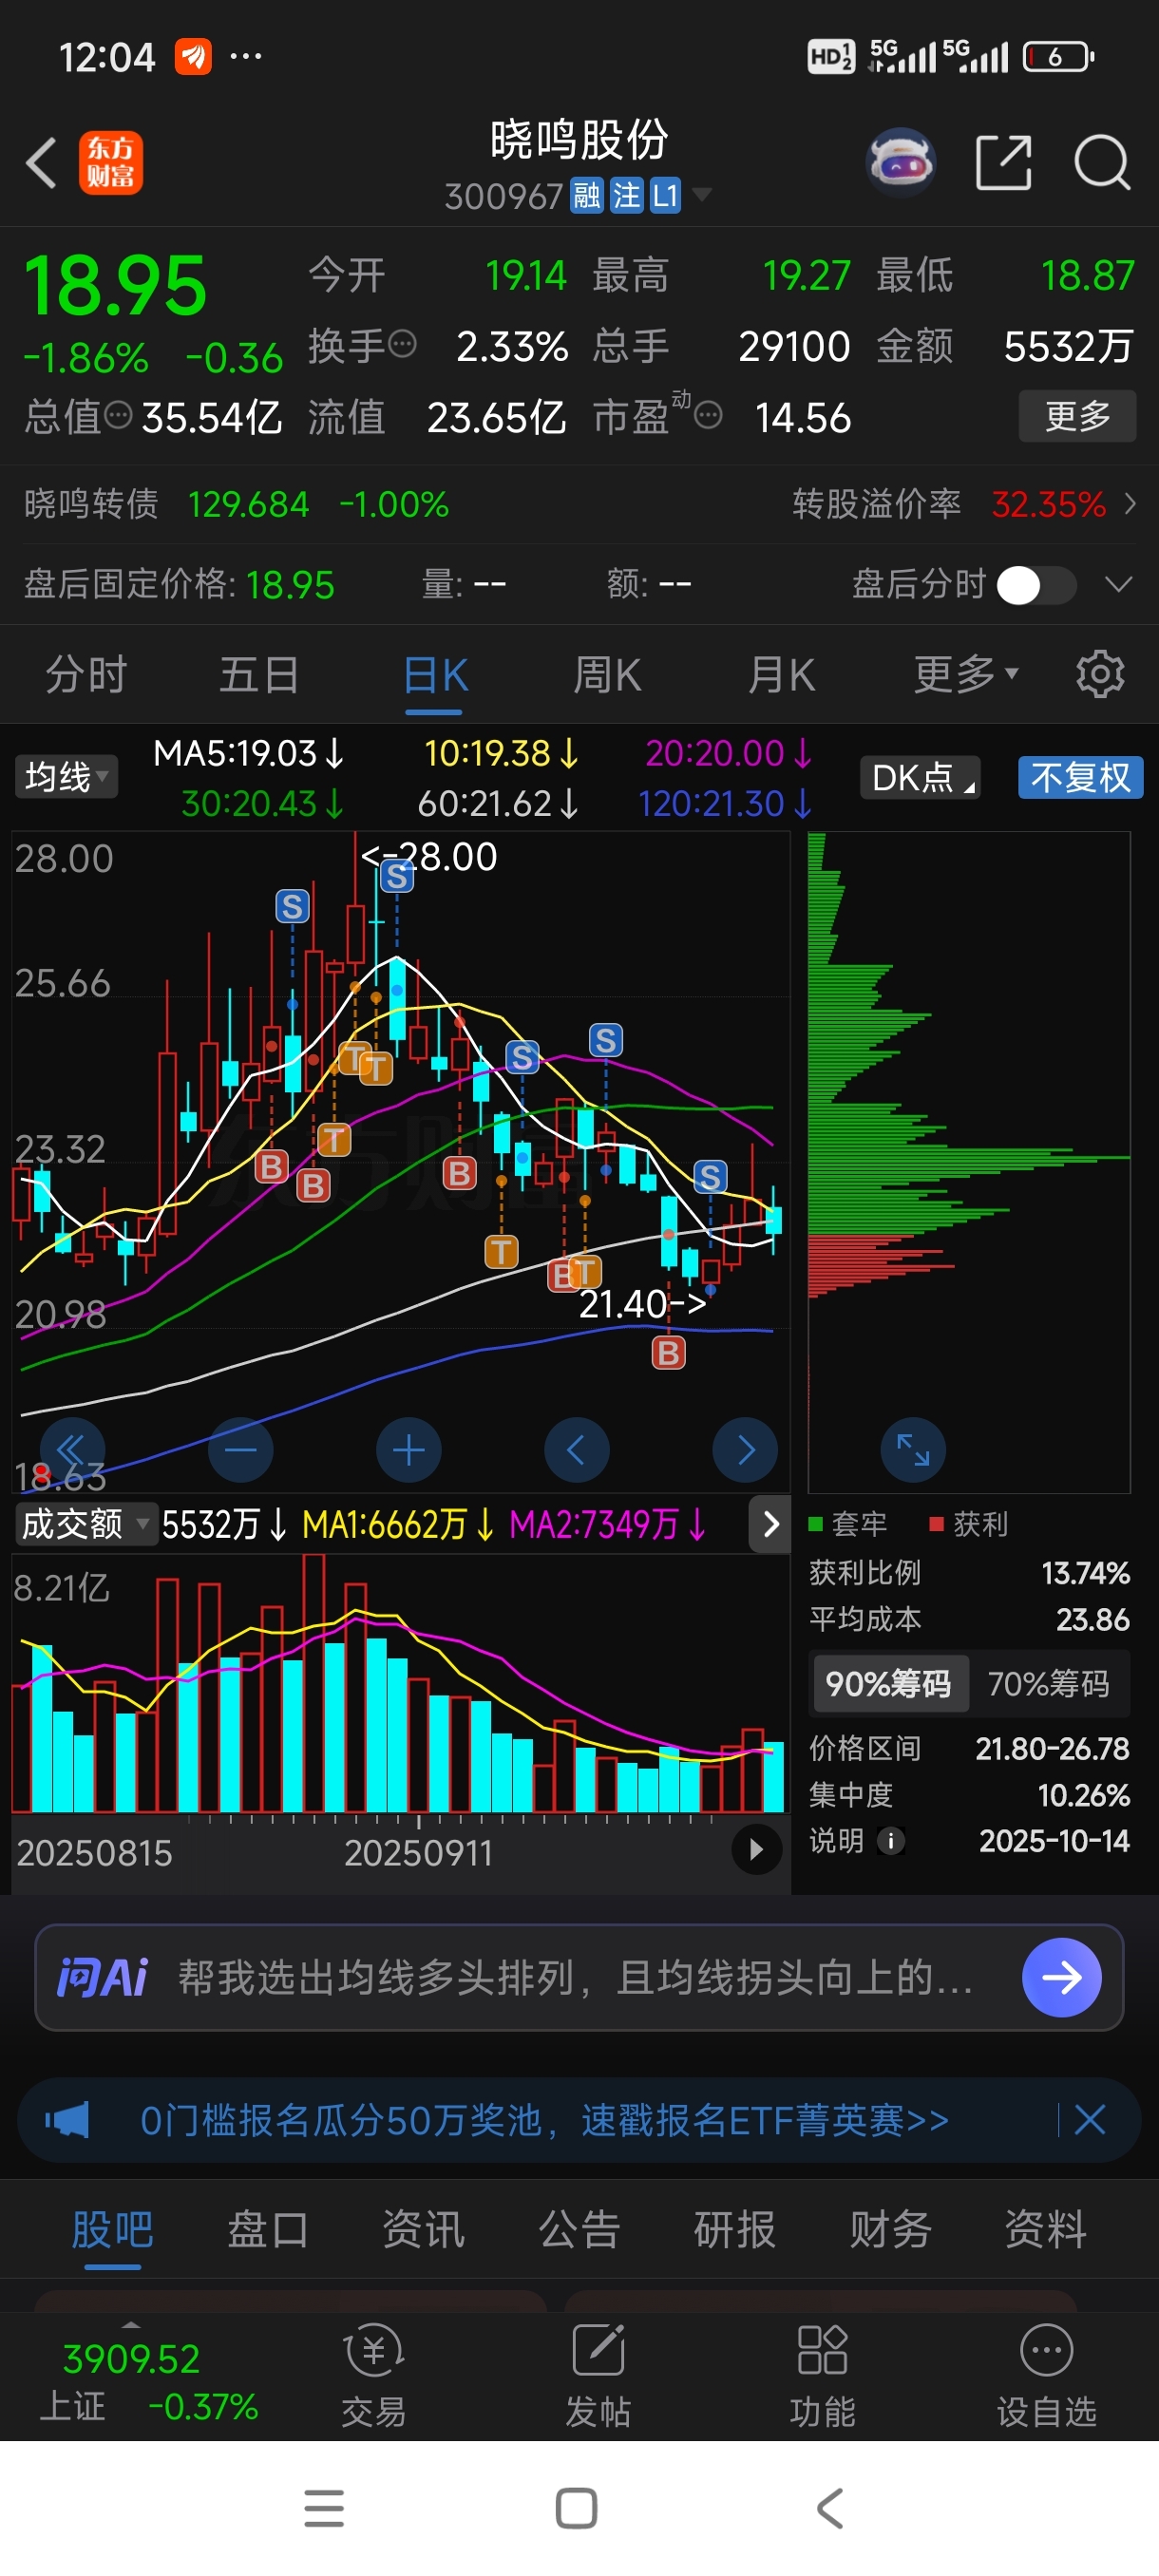Image resolution: width=1159 pixels, height=2576 pixels.
Task: Tap the 说明 info icon
Action: 891,1841
